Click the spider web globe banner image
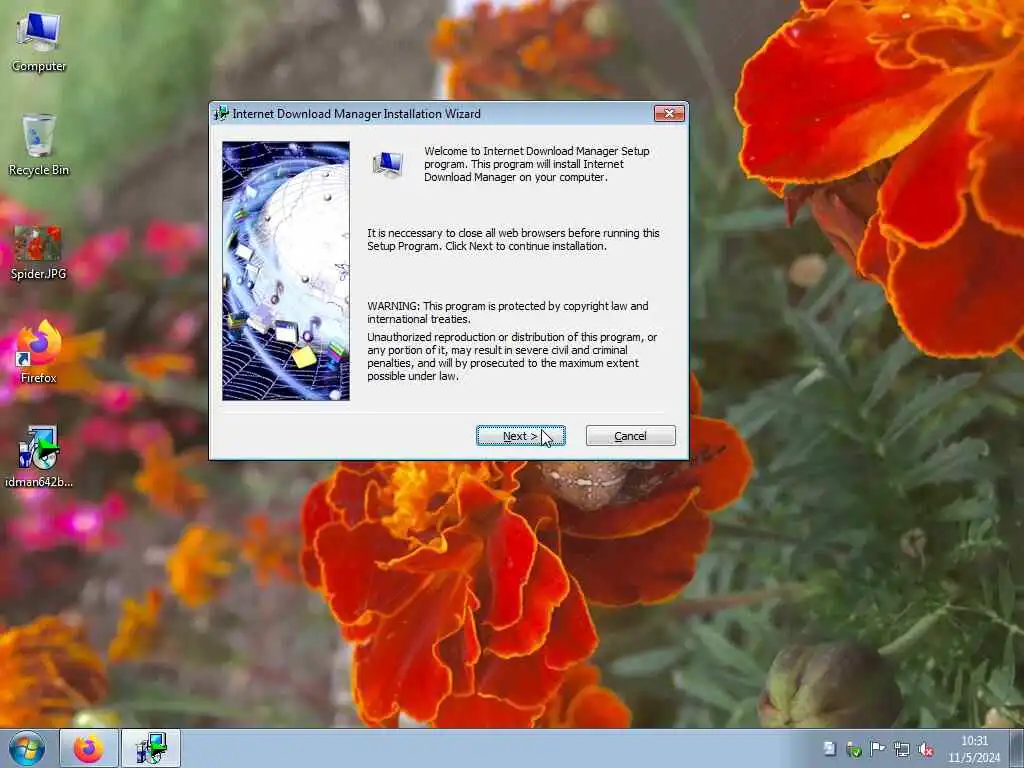This screenshot has width=1024, height=768. click(x=285, y=270)
